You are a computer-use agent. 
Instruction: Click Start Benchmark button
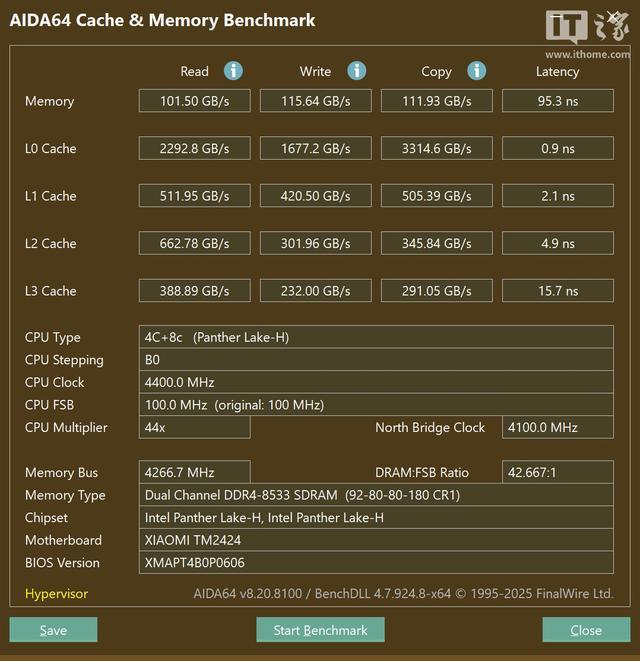click(x=320, y=630)
